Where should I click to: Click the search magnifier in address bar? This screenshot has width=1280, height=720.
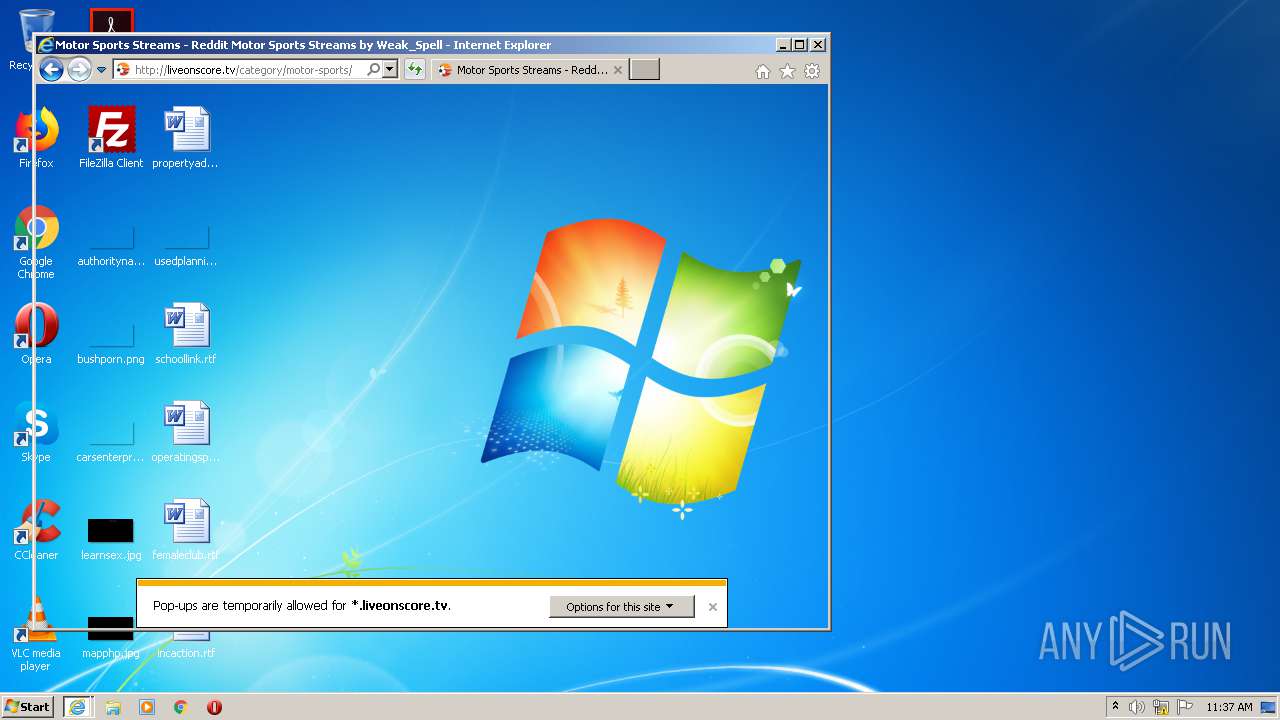pyautogui.click(x=374, y=70)
